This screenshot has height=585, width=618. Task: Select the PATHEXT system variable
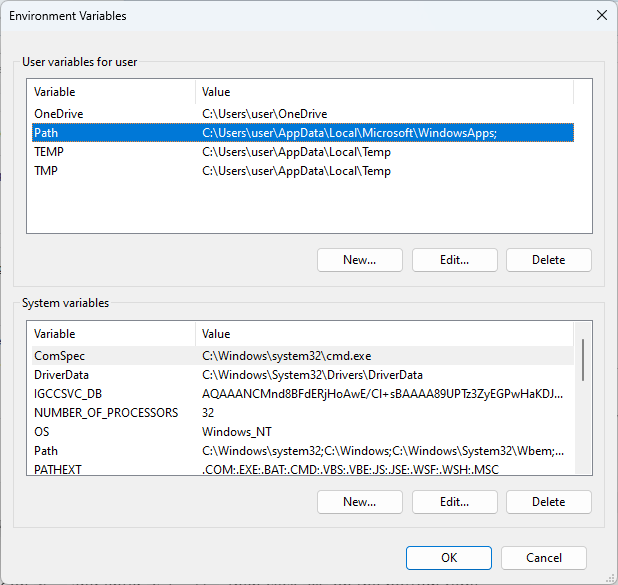click(x=303, y=469)
